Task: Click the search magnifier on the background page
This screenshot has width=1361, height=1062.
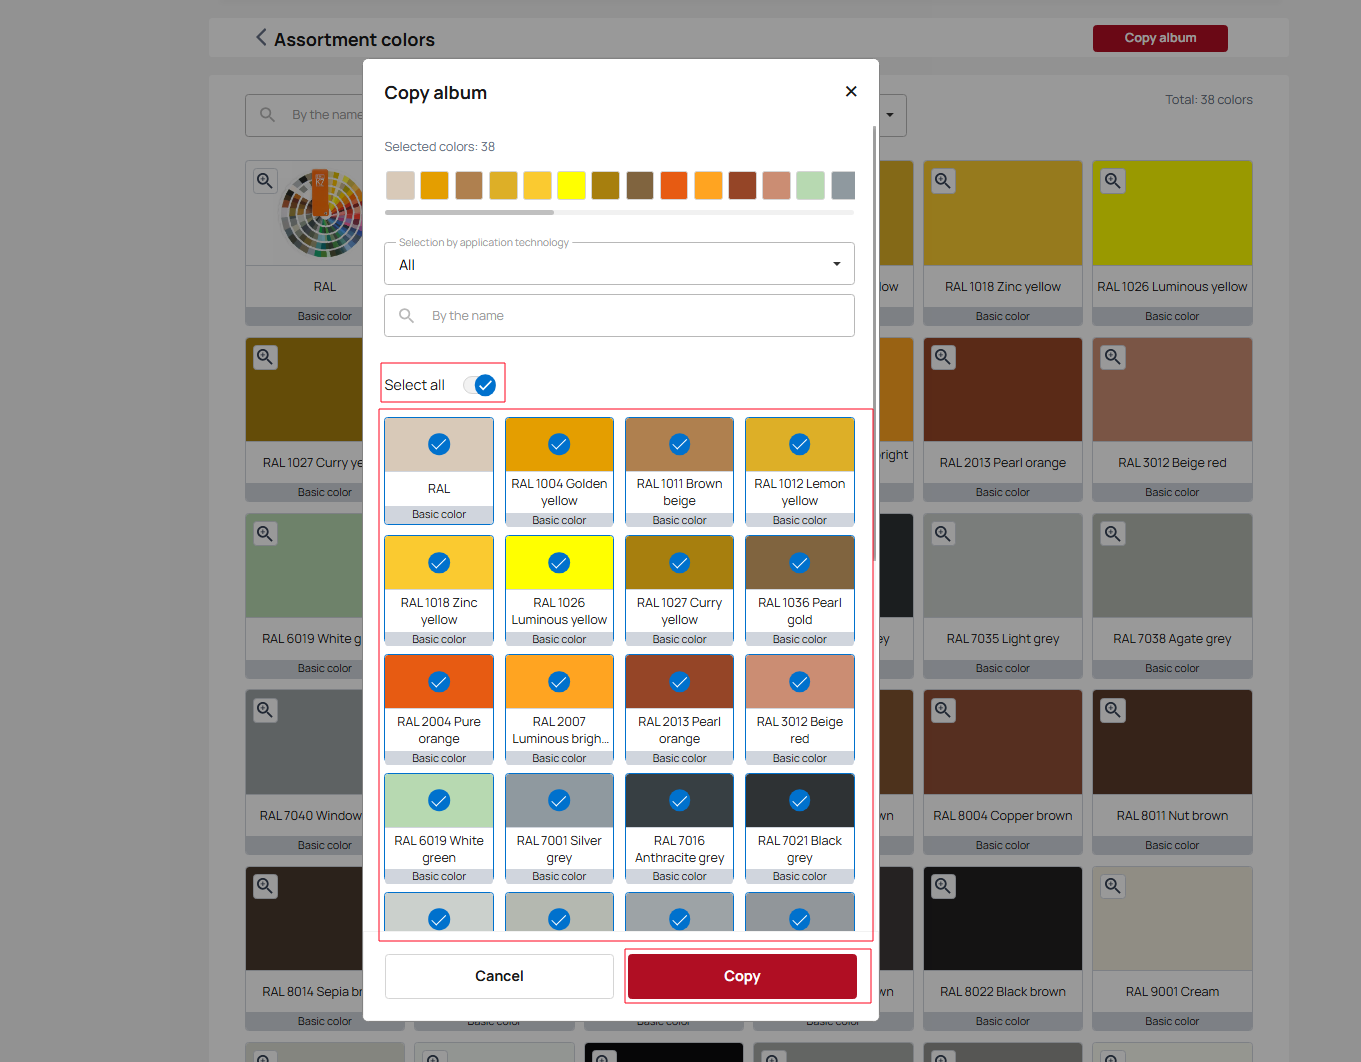Action: [x=267, y=115]
